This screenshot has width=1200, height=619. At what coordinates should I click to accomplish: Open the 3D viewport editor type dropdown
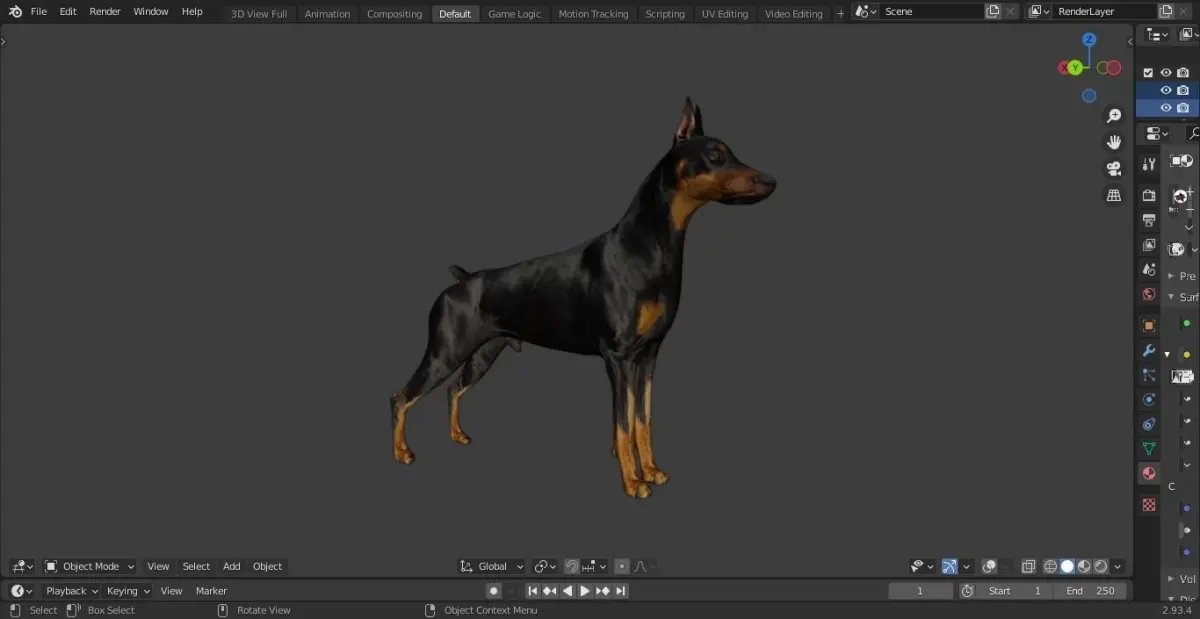[22, 566]
